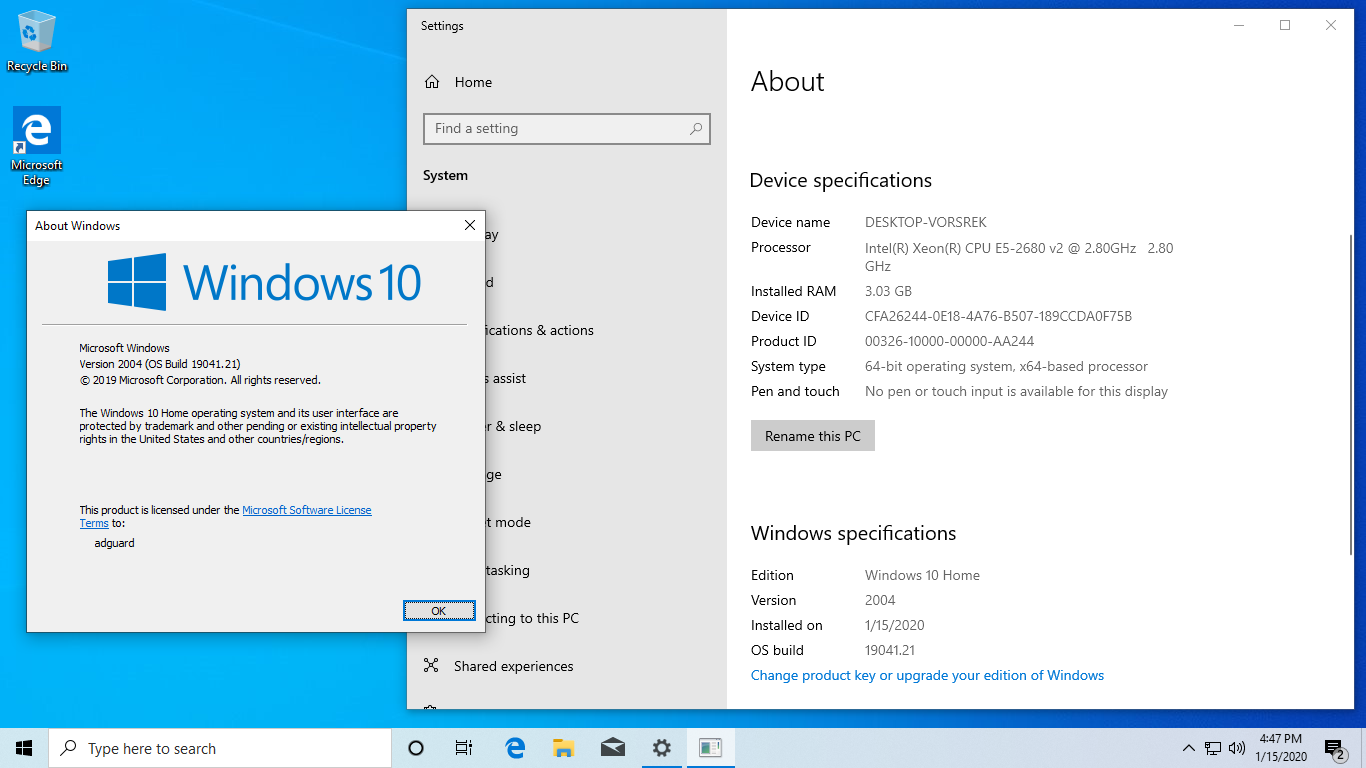Viewport: 1366px width, 768px height.
Task: Click the taskbar clock showing 4:47 PM
Action: coord(1280,748)
